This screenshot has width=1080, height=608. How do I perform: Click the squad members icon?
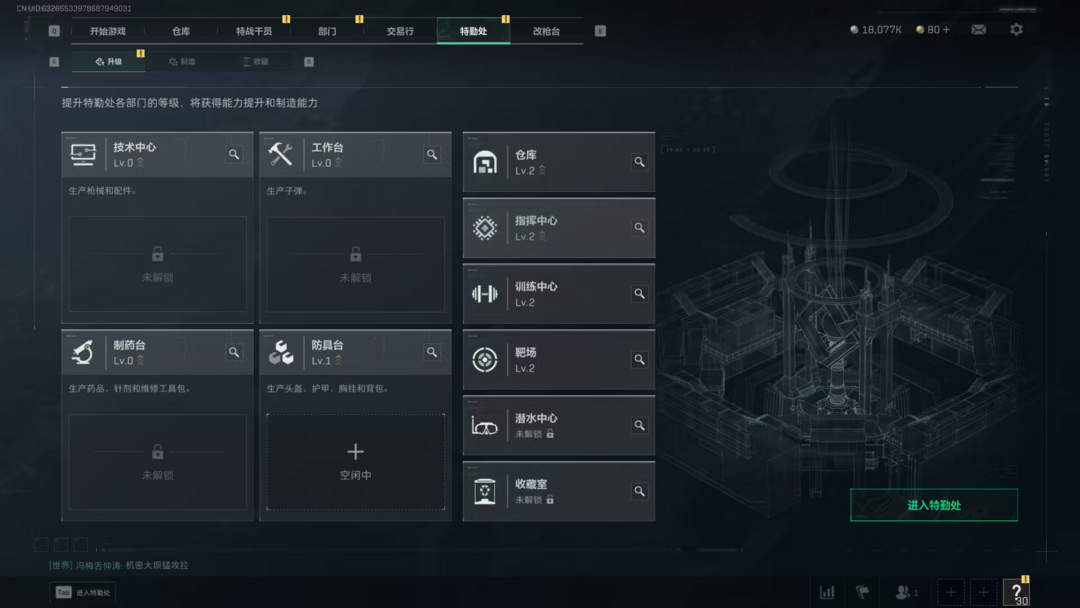[x=906, y=592]
